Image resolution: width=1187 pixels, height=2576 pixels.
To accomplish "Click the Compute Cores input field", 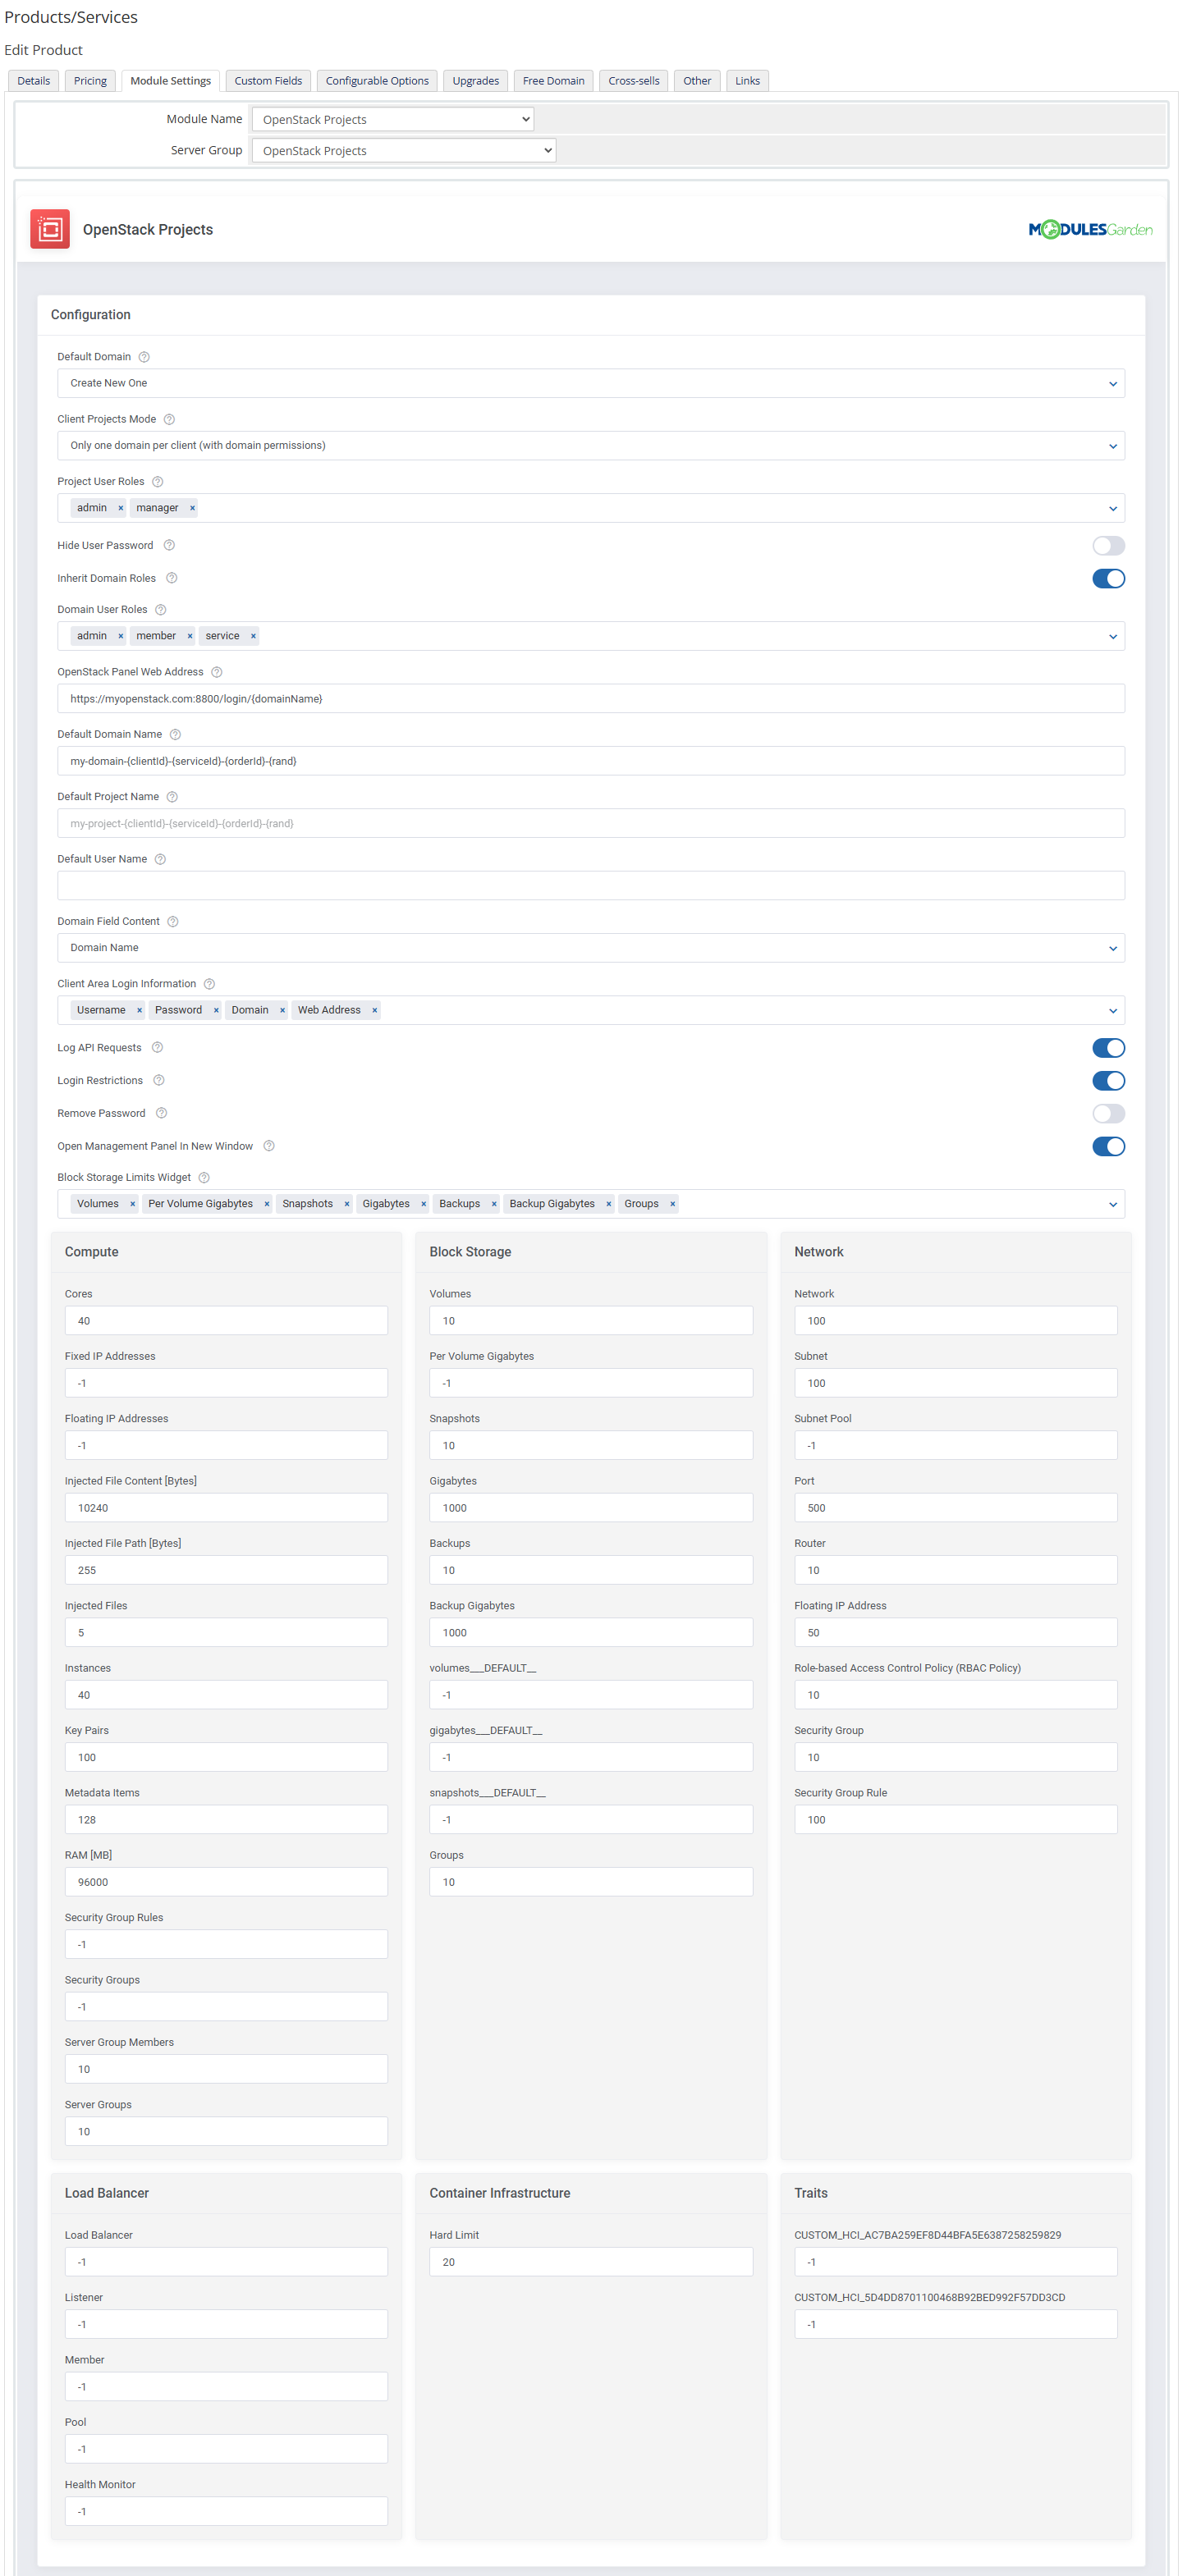I will pos(226,1320).
